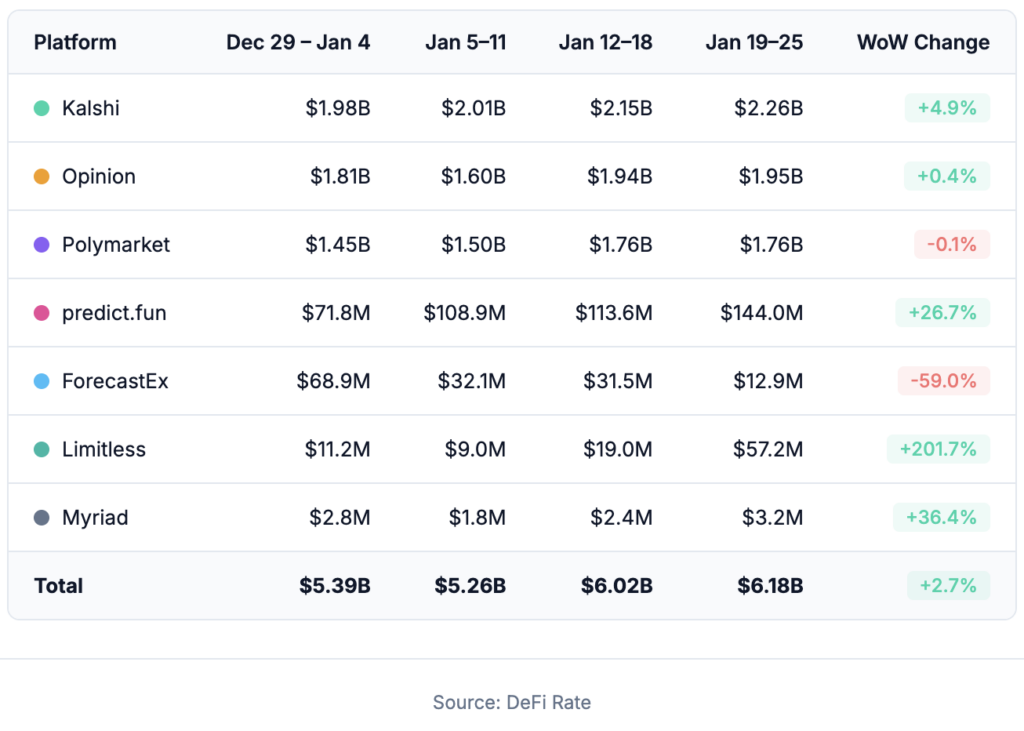Viewport: 1024px width, 731px height.
Task: Click the Total $6.18B cell
Action: click(770, 586)
